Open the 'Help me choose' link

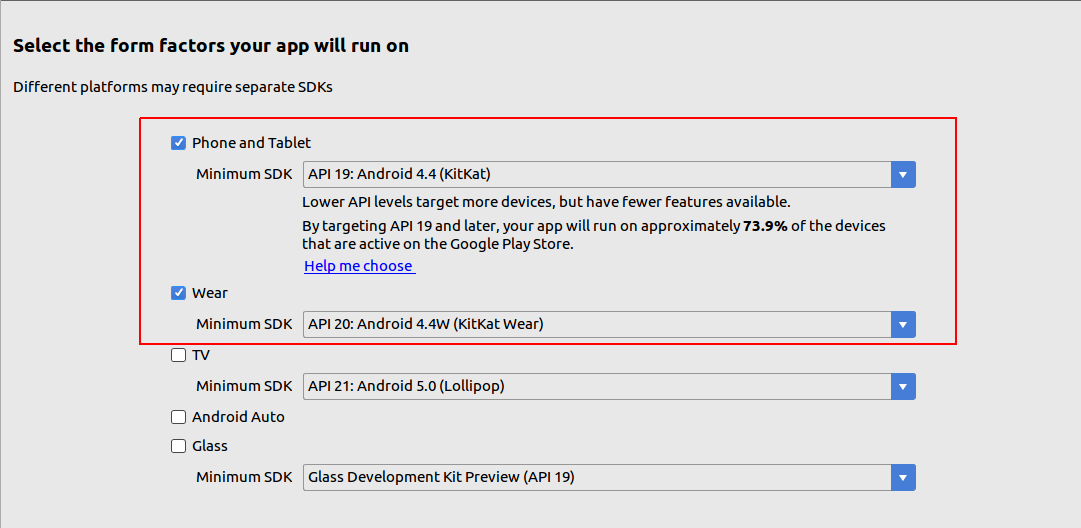click(x=358, y=266)
